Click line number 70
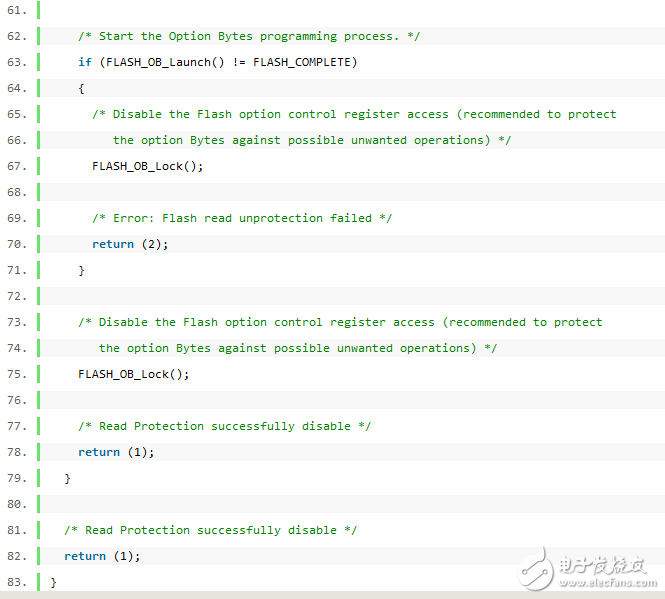Image resolution: width=665 pixels, height=599 pixels. (16, 244)
